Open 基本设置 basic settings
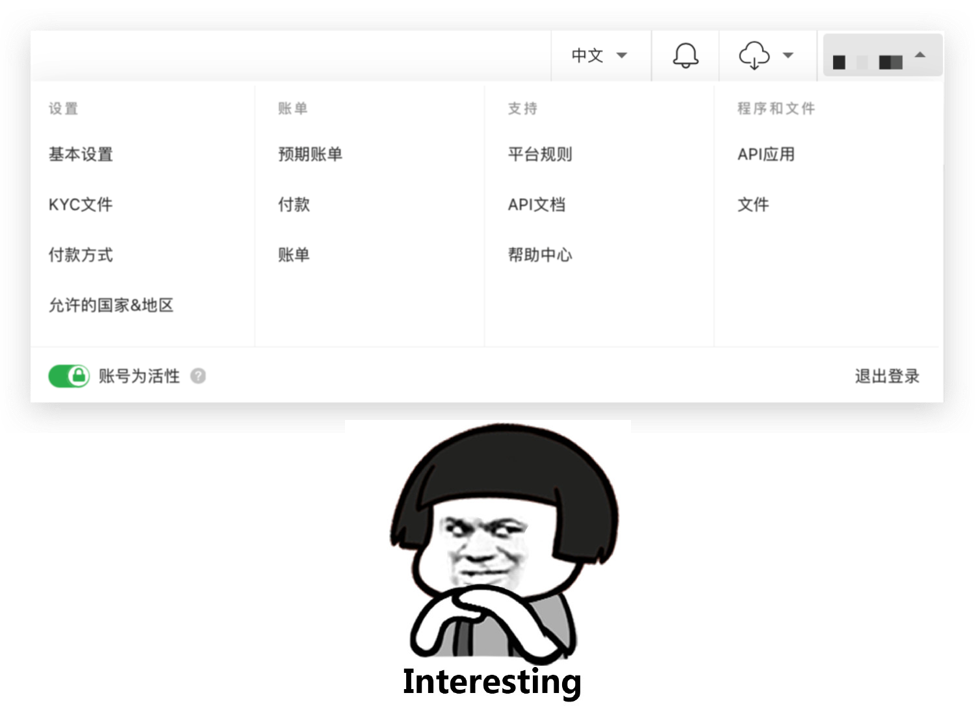 pyautogui.click(x=81, y=154)
